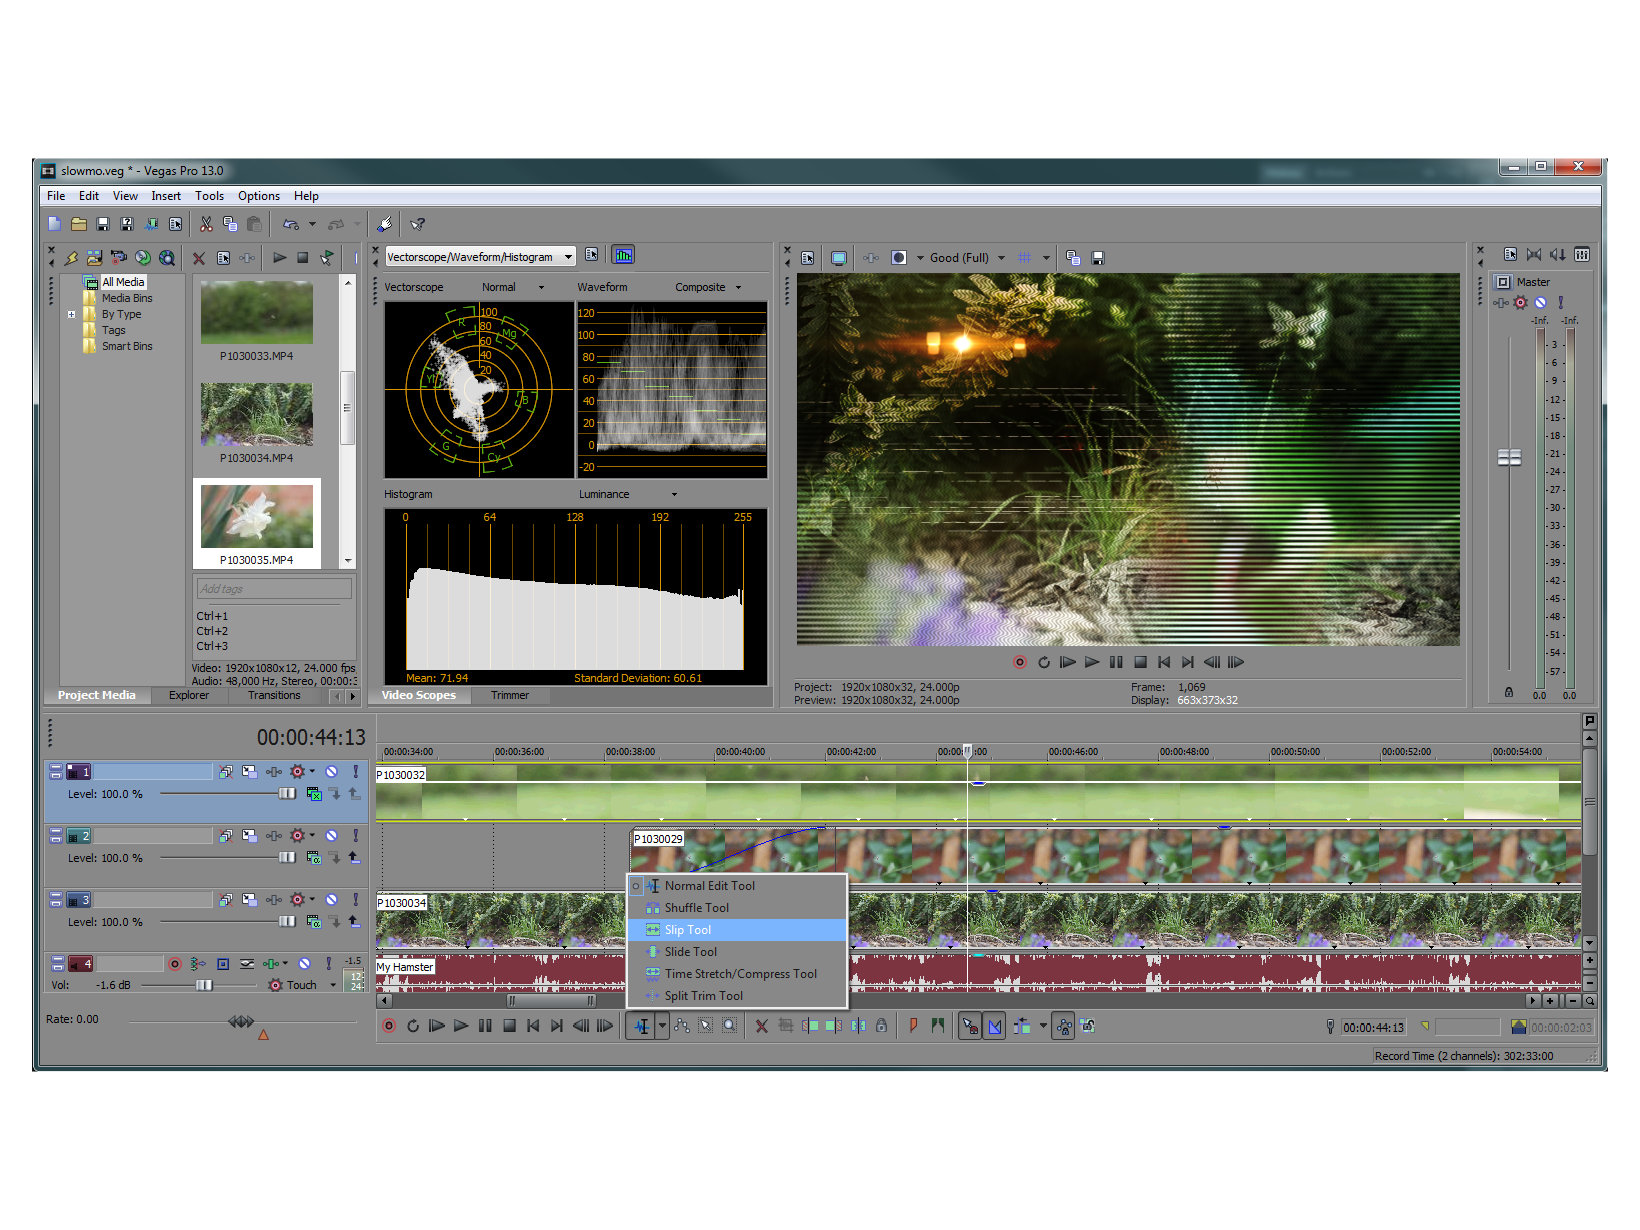Select the Zoom edit tool in the toolbar
This screenshot has height=1230, width=1640.
(x=730, y=1026)
